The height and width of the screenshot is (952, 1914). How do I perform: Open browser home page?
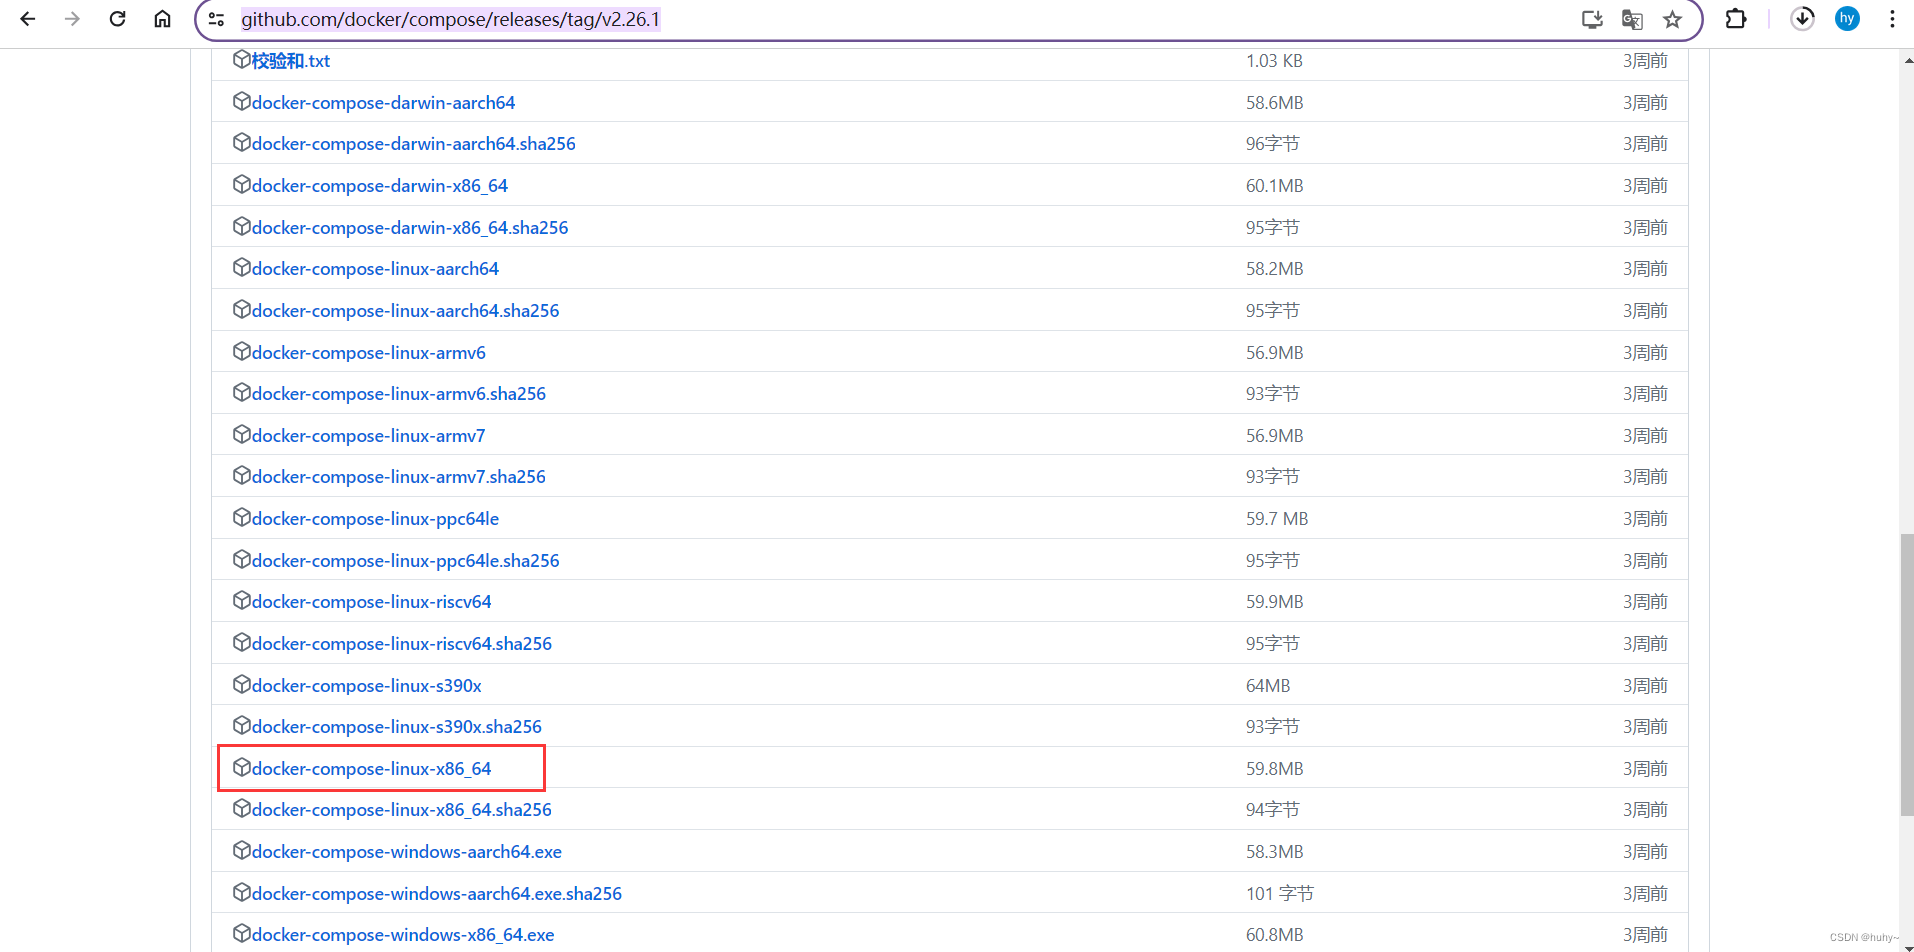point(162,19)
